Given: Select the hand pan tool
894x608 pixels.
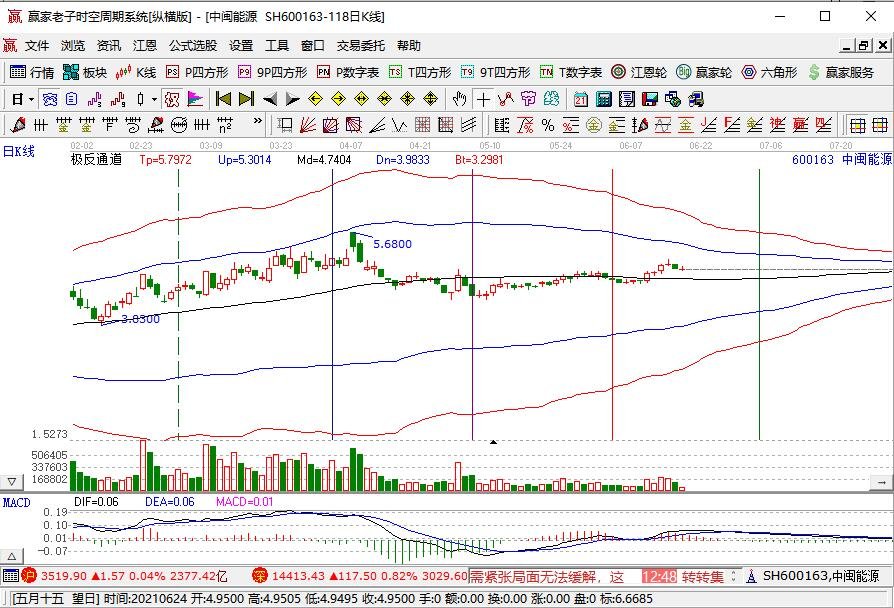Looking at the screenshot, I should (459, 99).
